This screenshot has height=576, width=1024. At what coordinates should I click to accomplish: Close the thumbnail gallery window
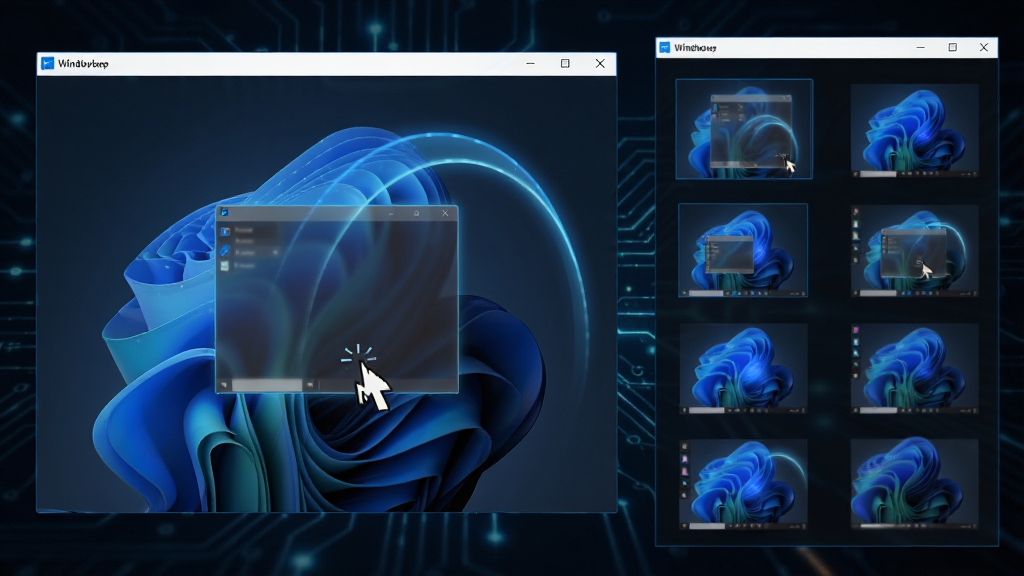[x=984, y=47]
